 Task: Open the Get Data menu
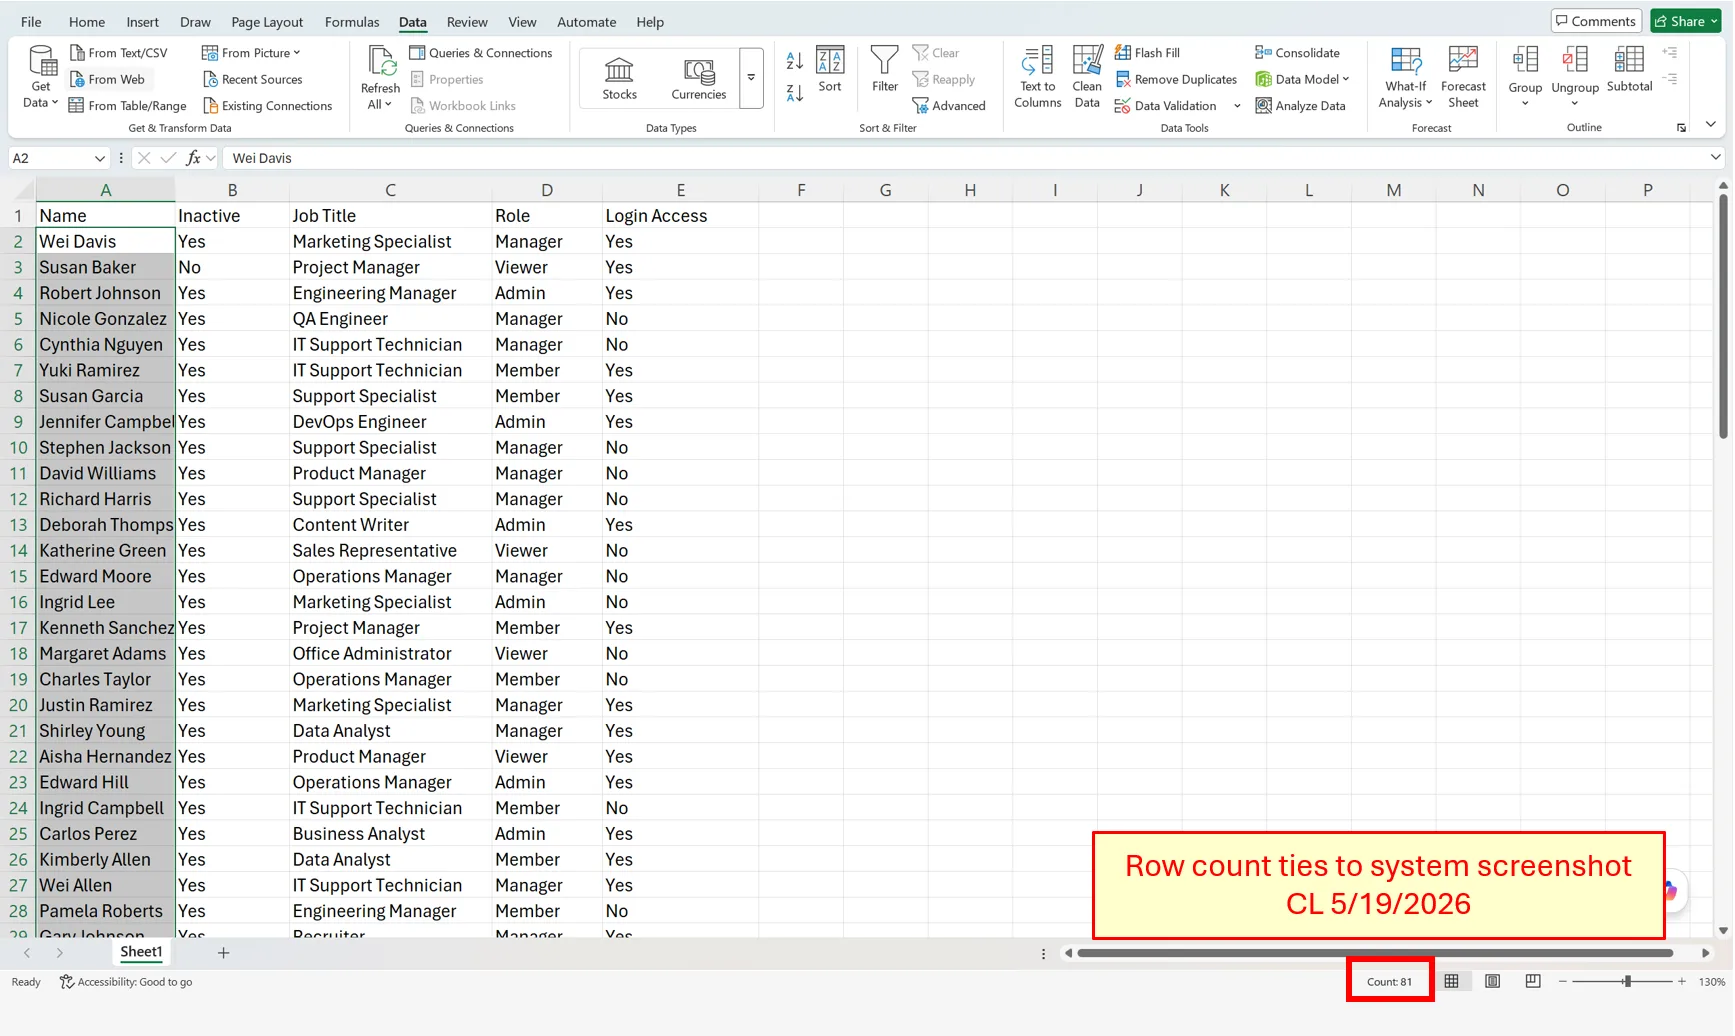coord(41,78)
